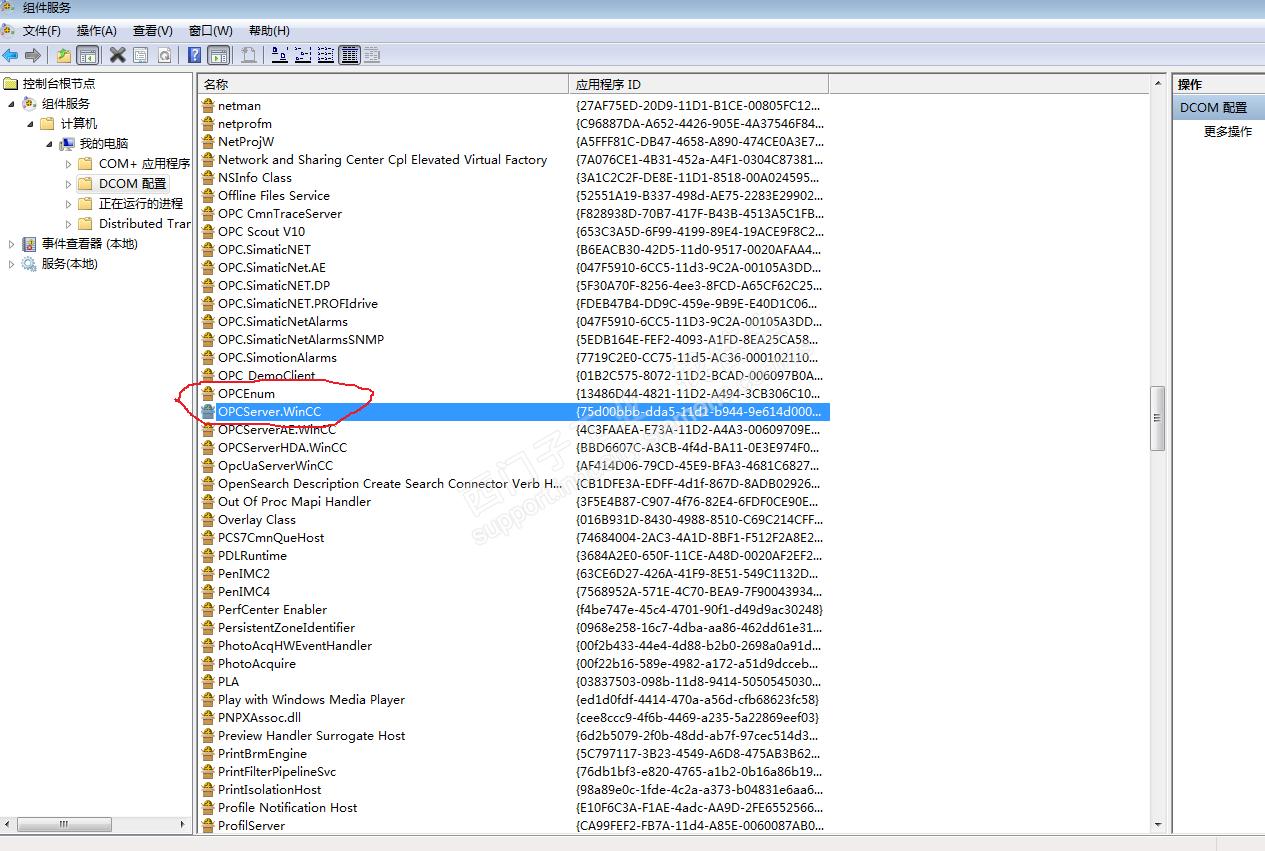Click the blue Help question-mark icon
This screenshot has width=1265, height=851.
[x=195, y=55]
